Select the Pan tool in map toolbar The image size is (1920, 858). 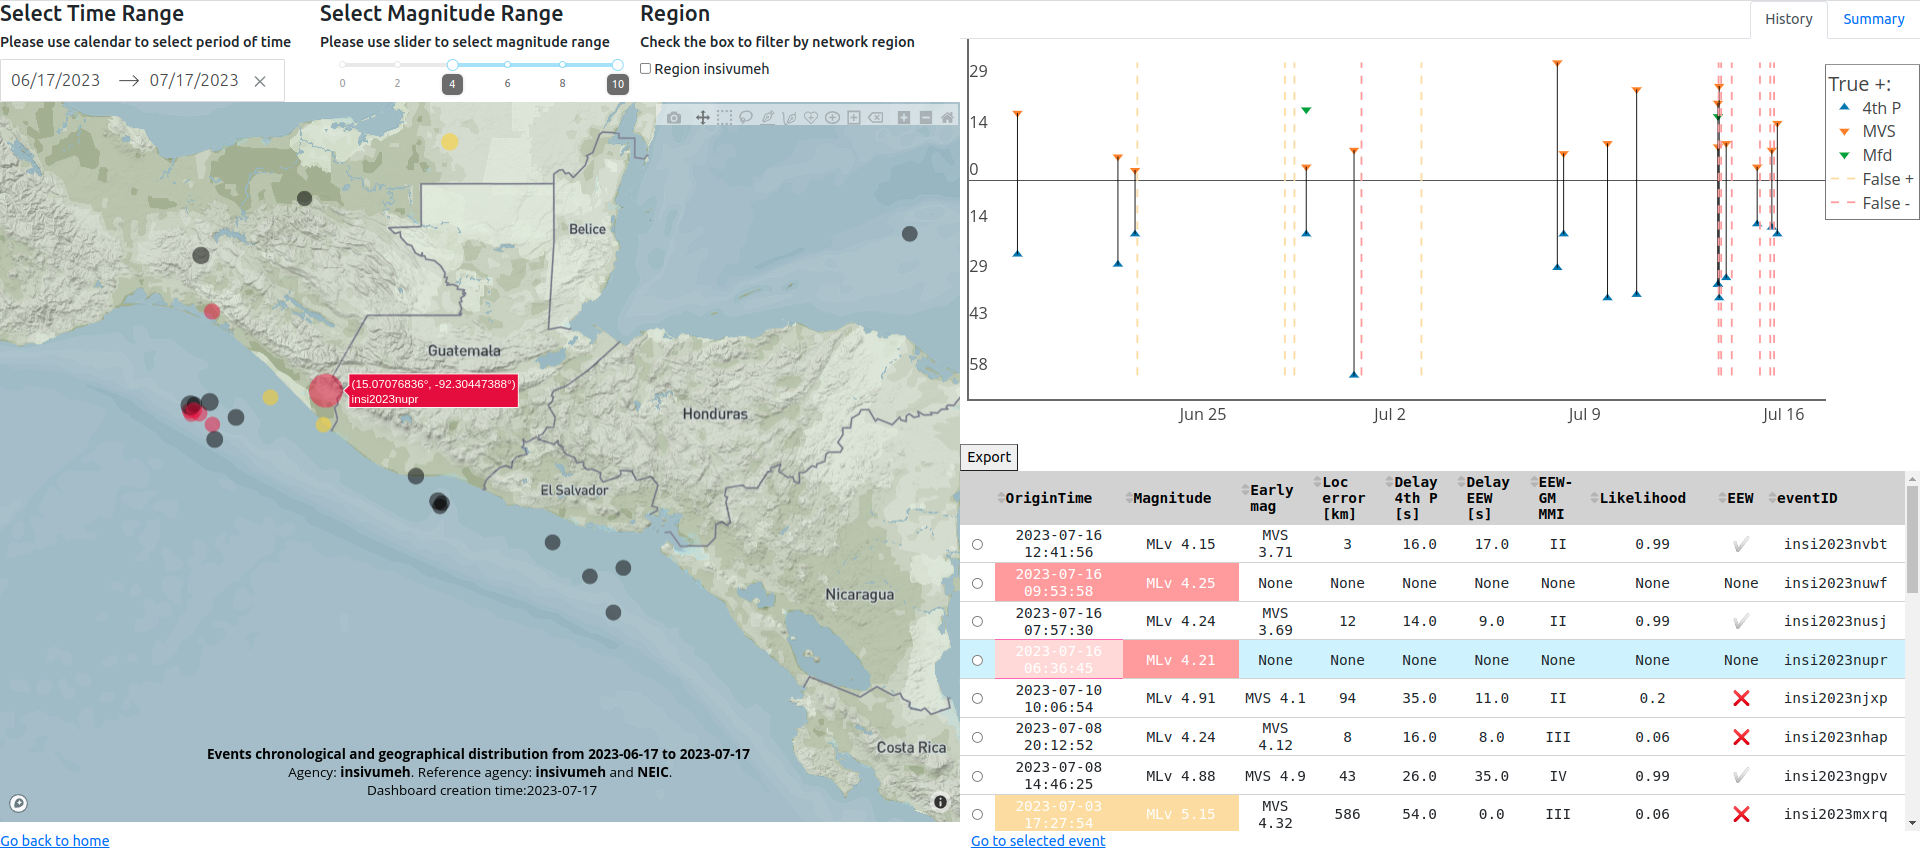(x=703, y=118)
